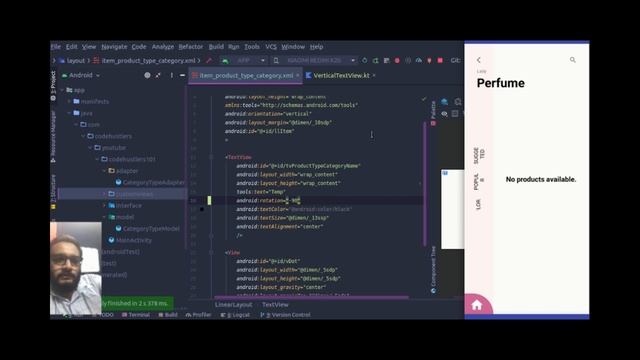Click the red debug bug icon

coord(397,60)
